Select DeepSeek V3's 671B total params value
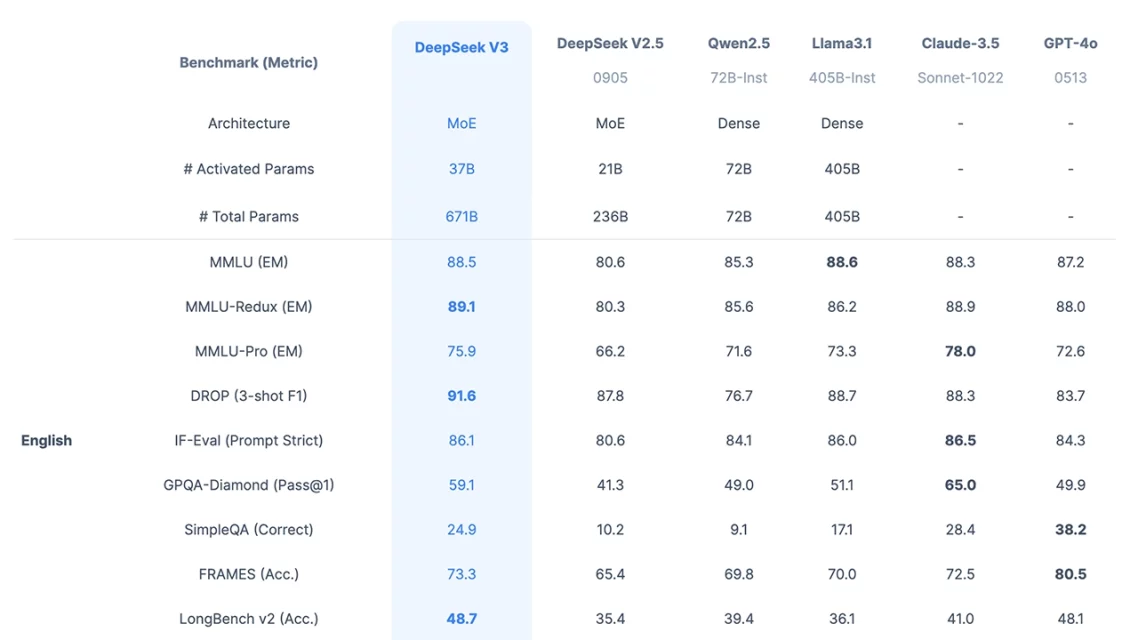The height and width of the screenshot is (640, 1138). [x=461, y=216]
